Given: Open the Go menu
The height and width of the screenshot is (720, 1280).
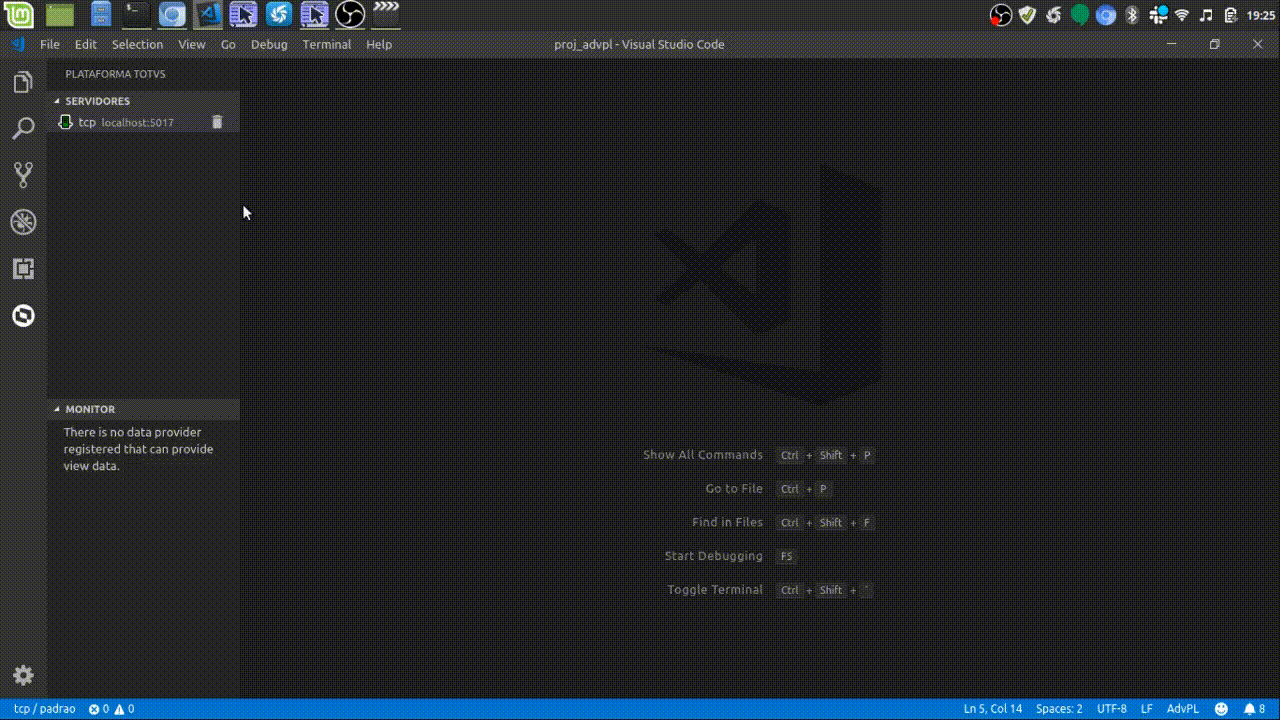Looking at the screenshot, I should point(228,44).
